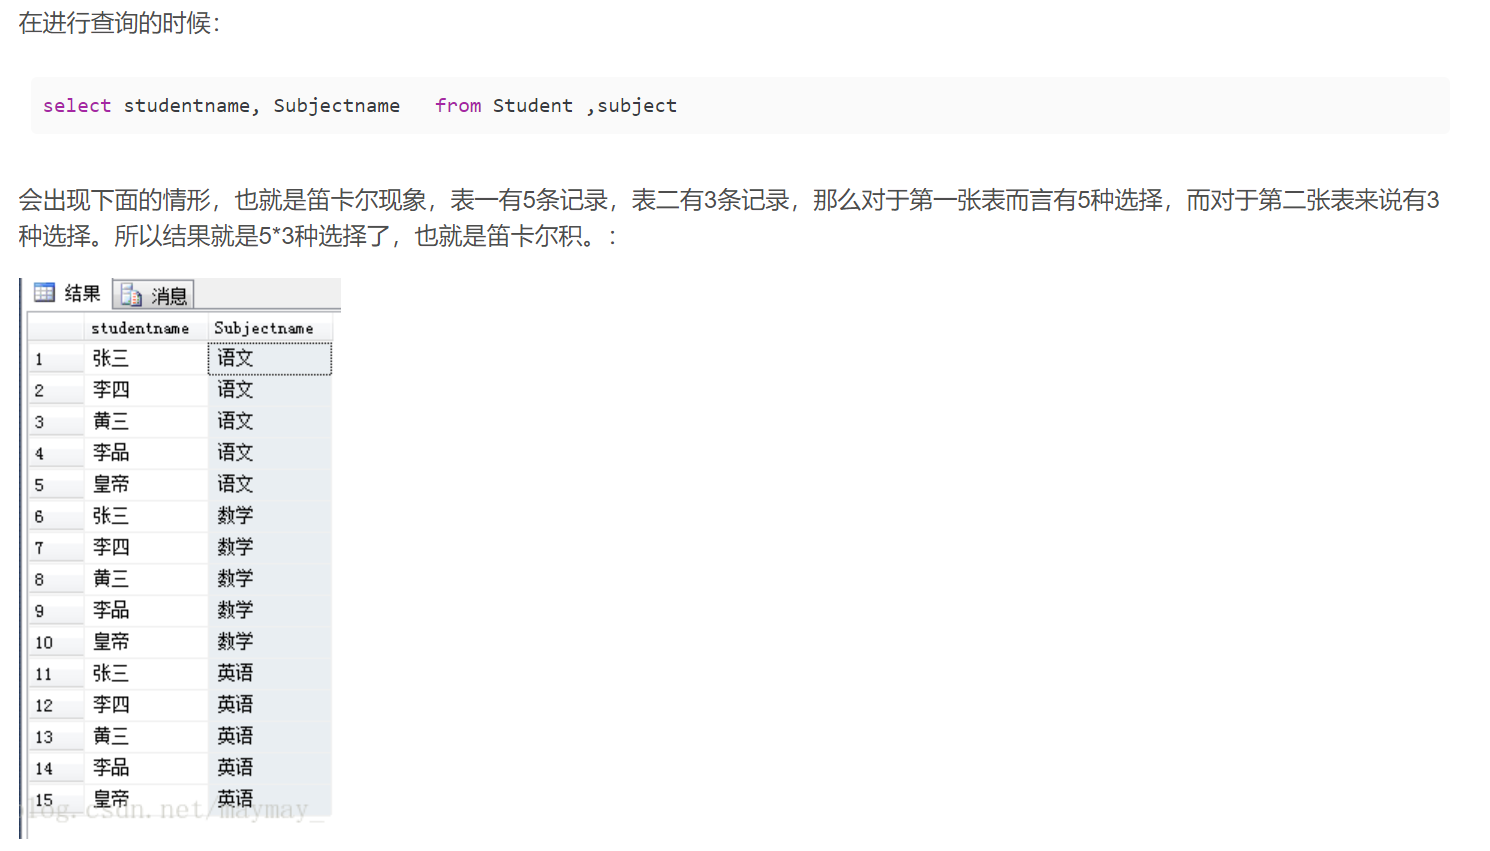Click the line 在进行查询的时候:
1490x851 pixels.
[119, 23]
